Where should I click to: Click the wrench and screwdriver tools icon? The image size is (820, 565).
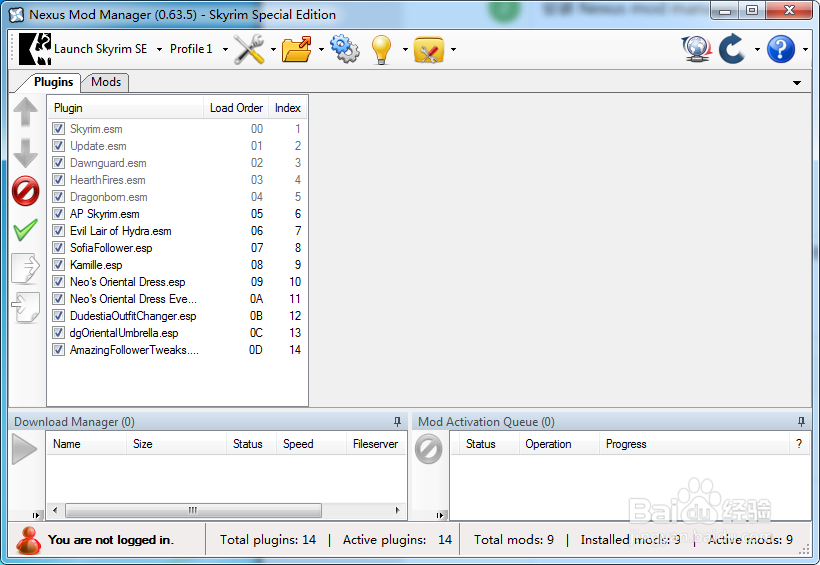coord(249,49)
